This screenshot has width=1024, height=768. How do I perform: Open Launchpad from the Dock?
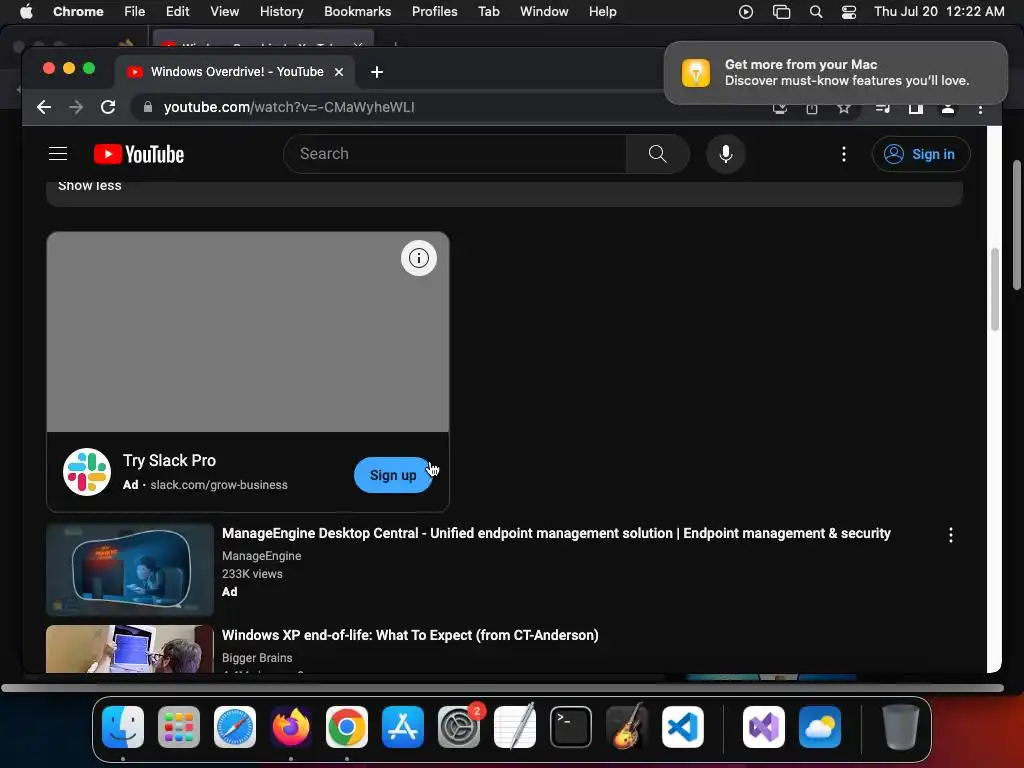tap(179, 727)
